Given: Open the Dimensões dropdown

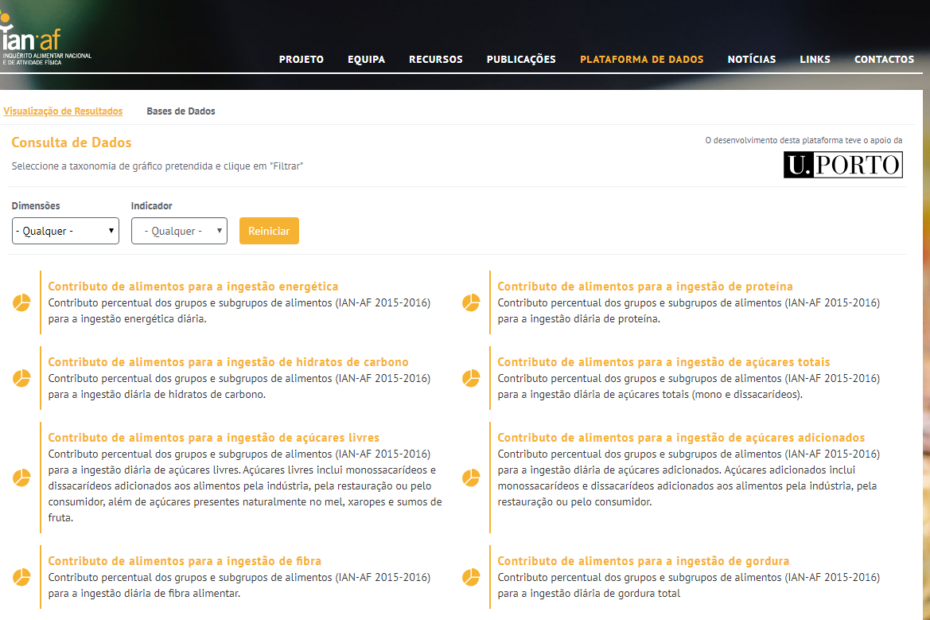Looking at the screenshot, I should pyautogui.click(x=65, y=231).
